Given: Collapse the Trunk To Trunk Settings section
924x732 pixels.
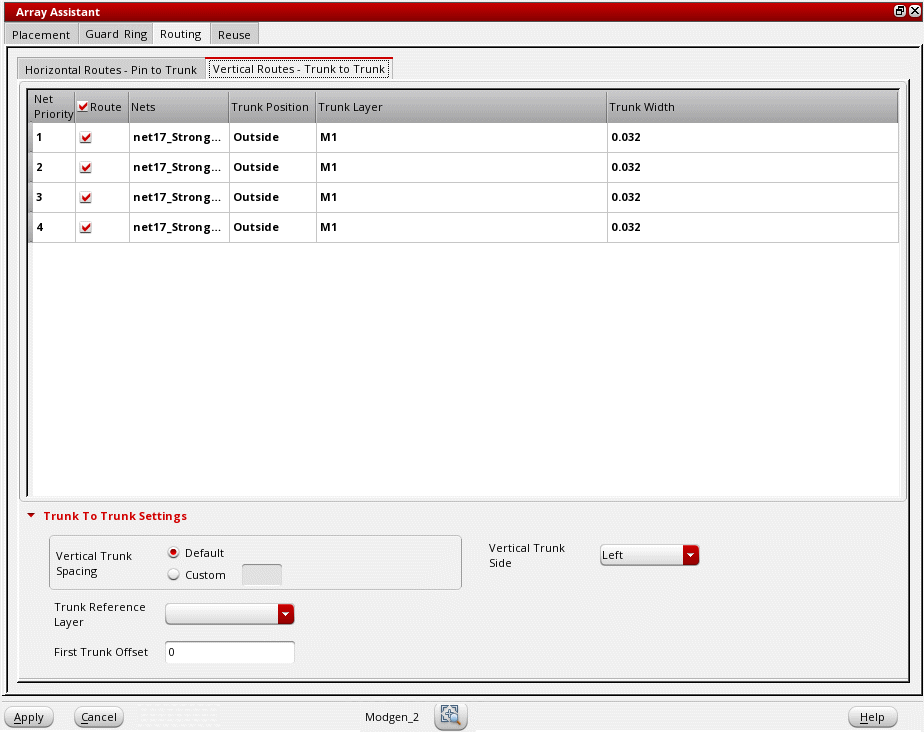Looking at the screenshot, I should 31,517.
